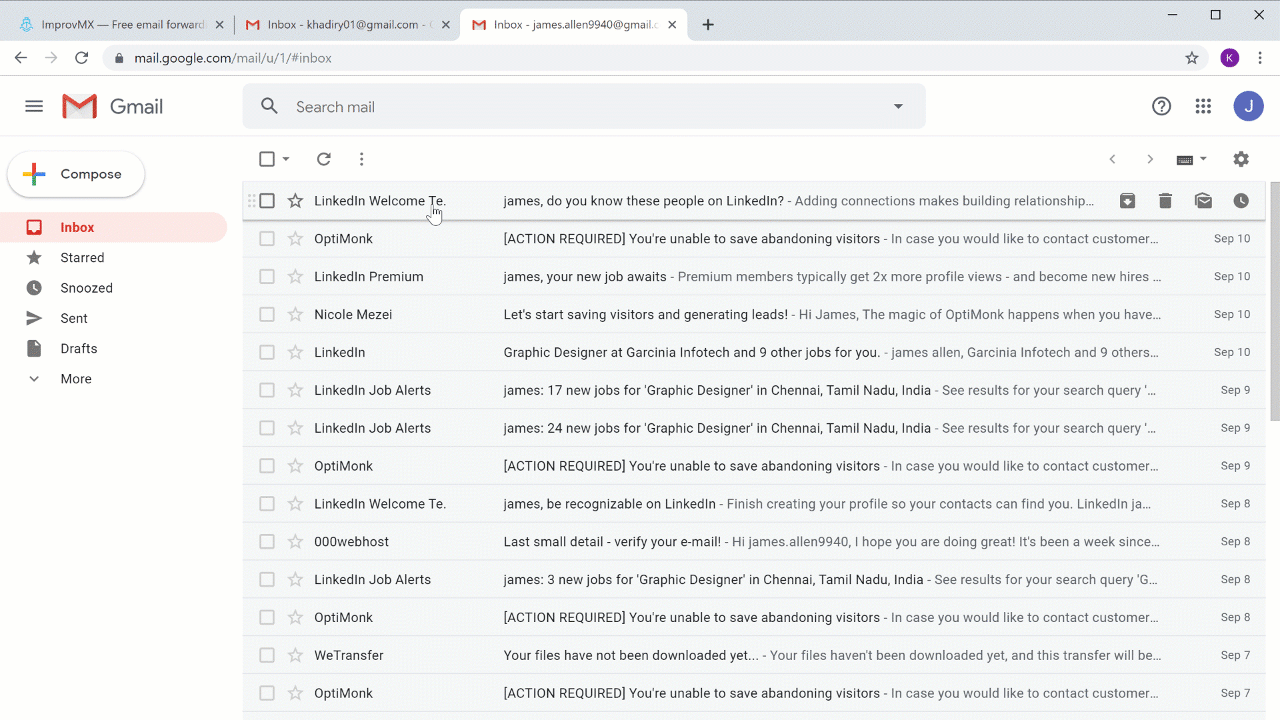Check the LinkedIn Premium email checkbox
The height and width of the screenshot is (720, 1280).
click(x=267, y=276)
